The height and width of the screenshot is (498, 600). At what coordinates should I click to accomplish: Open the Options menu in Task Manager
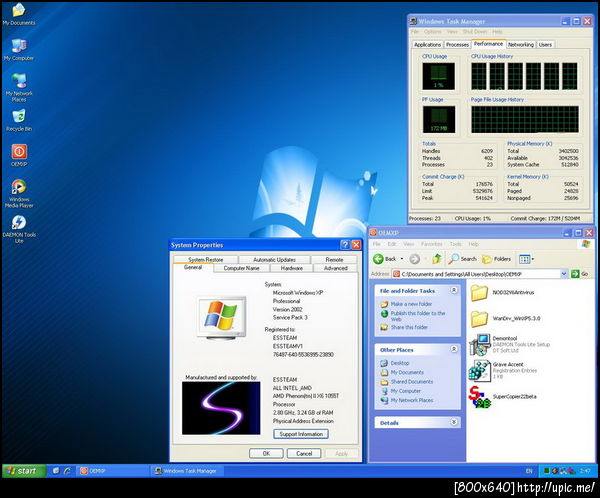pos(432,32)
